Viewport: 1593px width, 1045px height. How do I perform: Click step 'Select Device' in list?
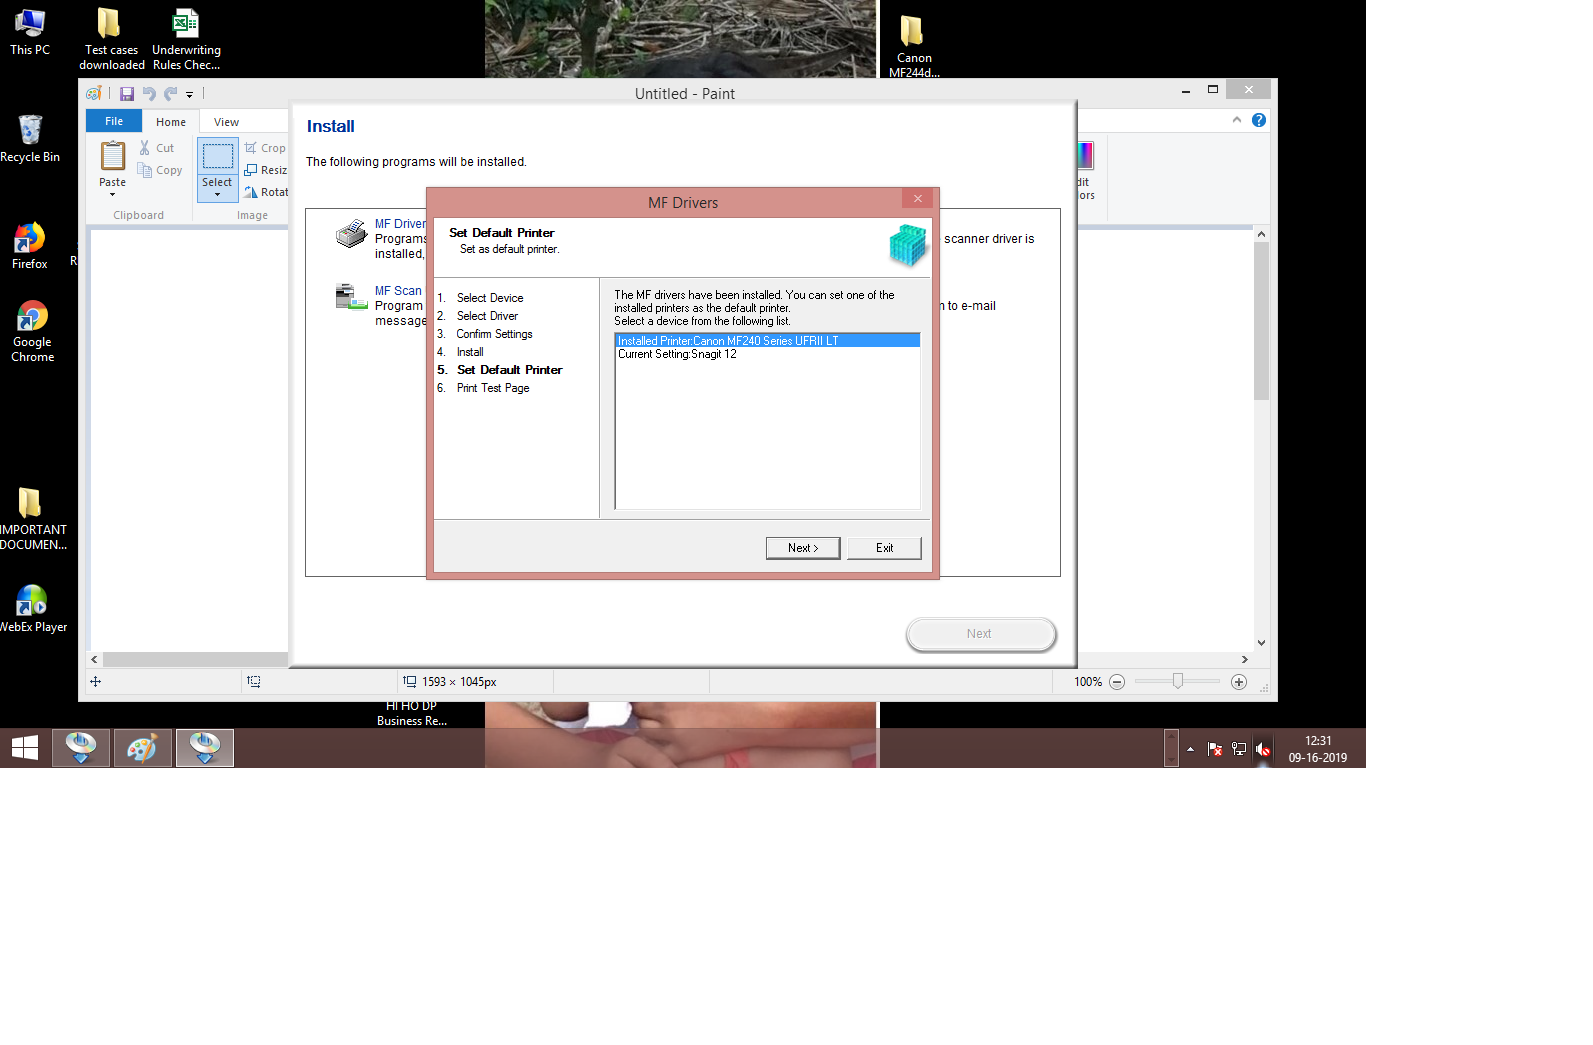pyautogui.click(x=490, y=298)
